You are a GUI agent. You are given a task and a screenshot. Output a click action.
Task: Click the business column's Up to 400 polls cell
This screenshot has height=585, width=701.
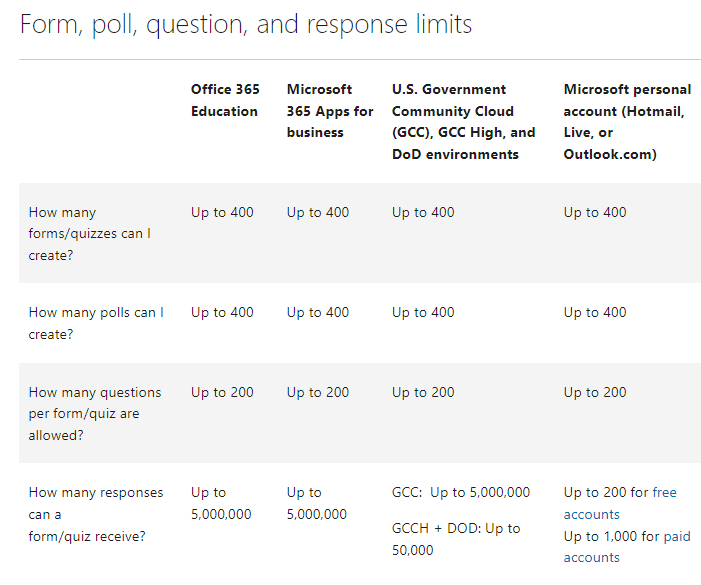coord(318,312)
